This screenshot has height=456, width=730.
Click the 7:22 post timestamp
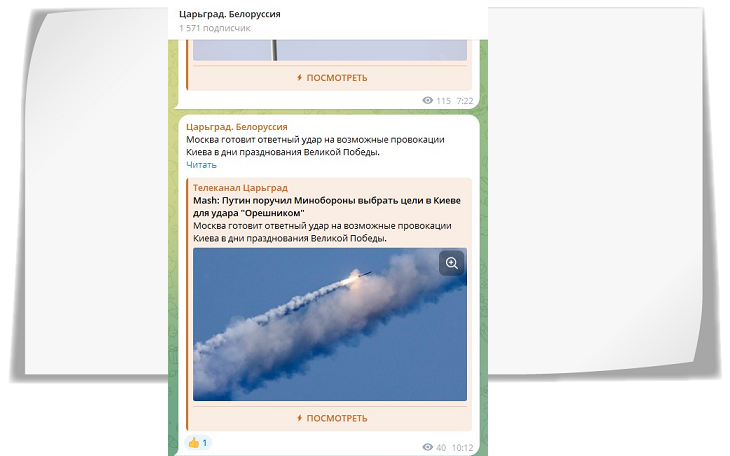(464, 101)
